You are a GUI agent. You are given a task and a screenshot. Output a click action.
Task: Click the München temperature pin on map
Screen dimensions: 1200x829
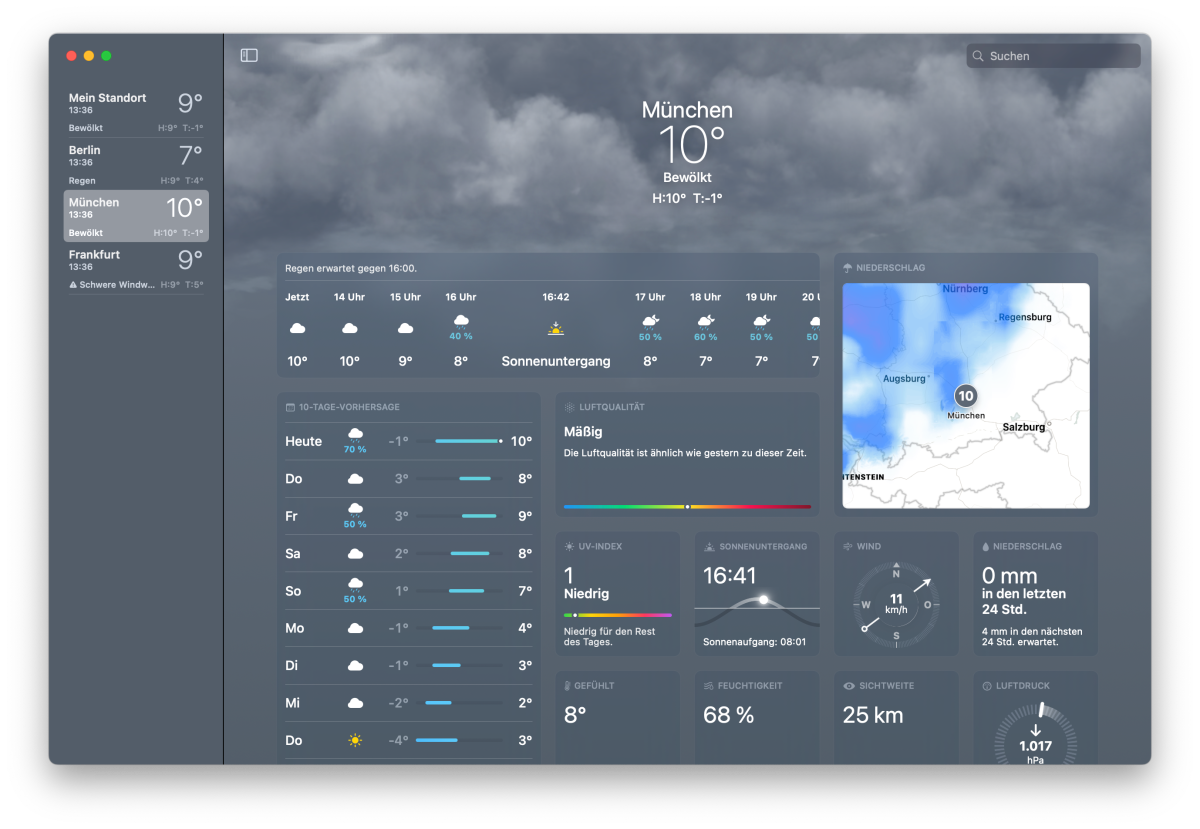(965, 396)
